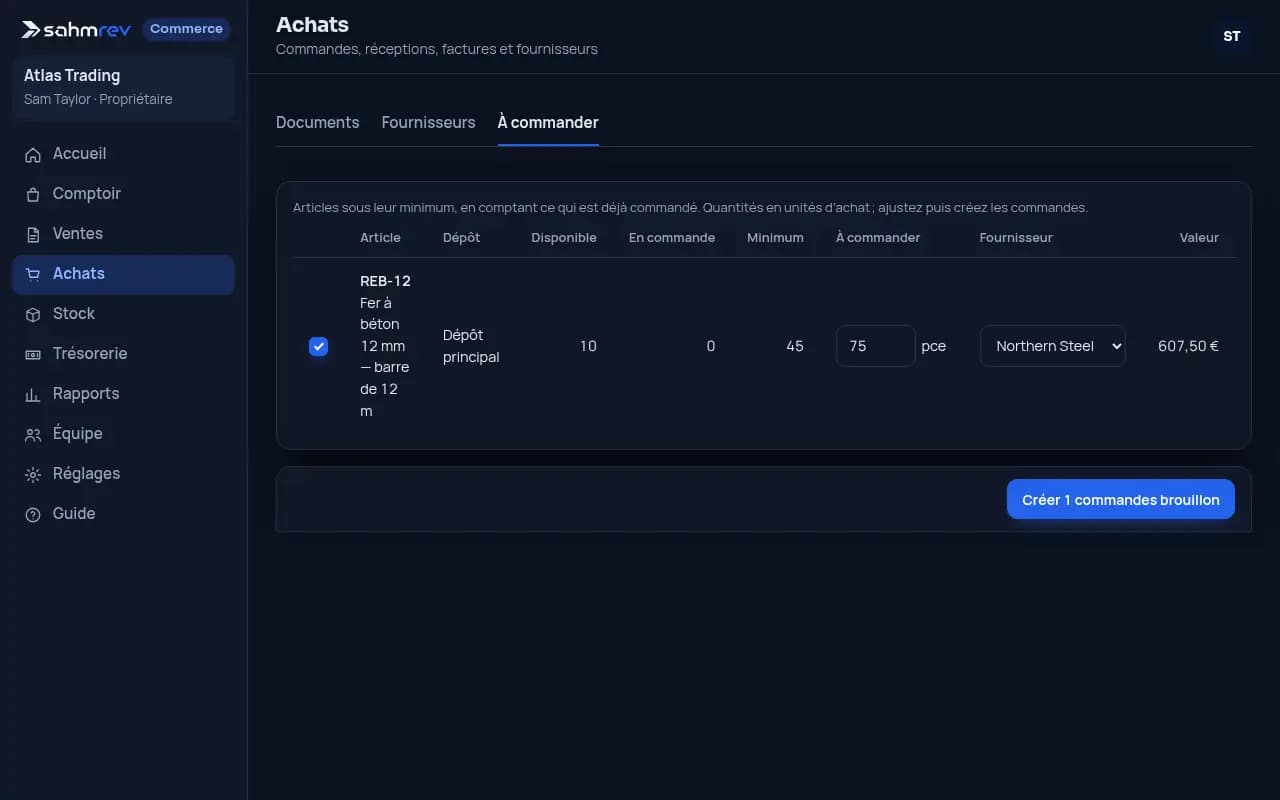Viewport: 1280px width, 800px height.
Task: Open the Stock section
Action: point(123,314)
